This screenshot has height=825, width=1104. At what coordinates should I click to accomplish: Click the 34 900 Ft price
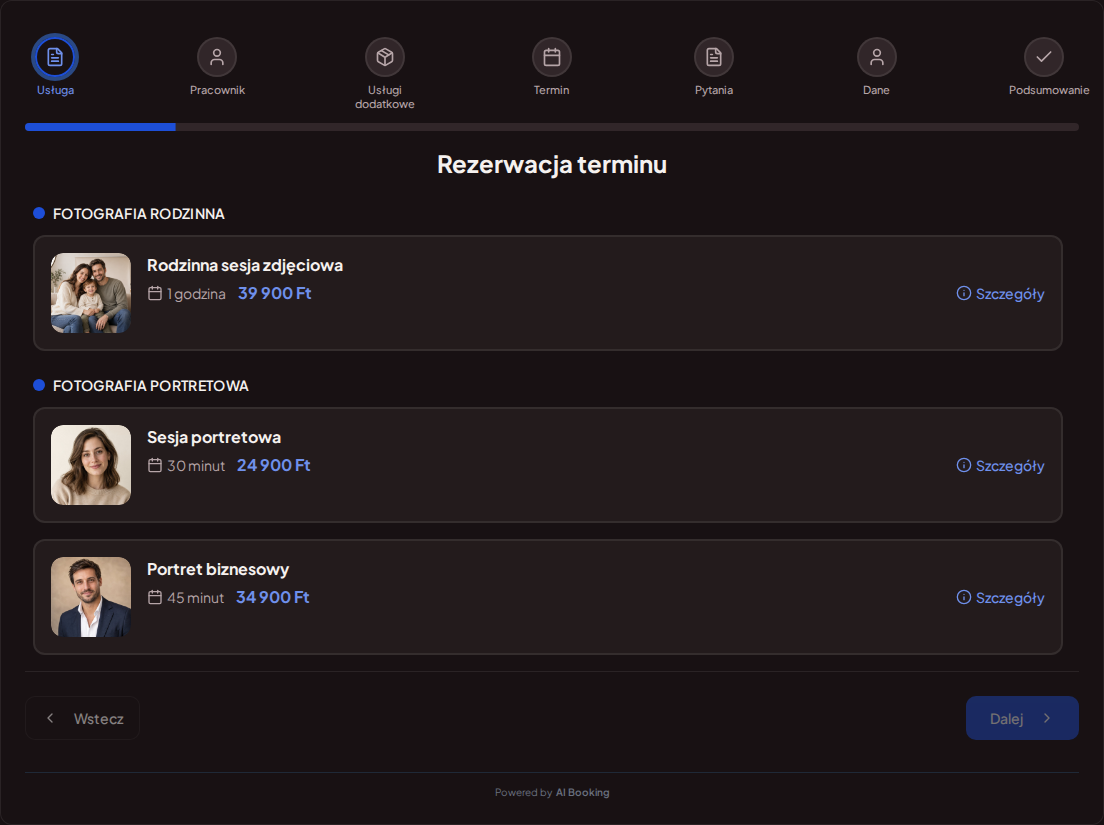[x=272, y=598]
